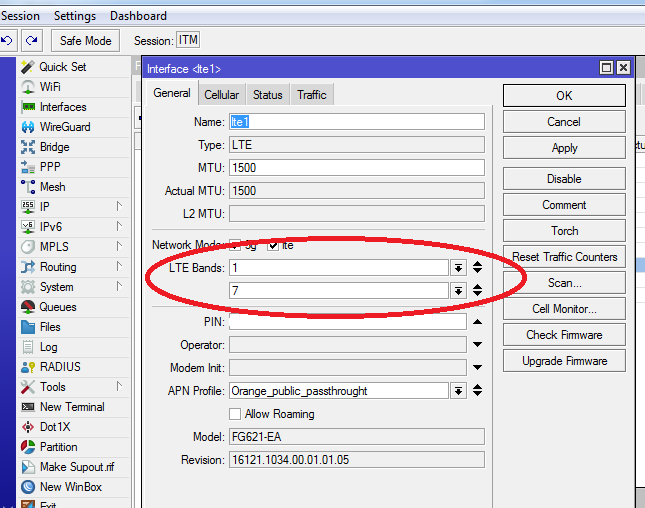
Task: Open the RADIUS icon
Action: coord(28,367)
